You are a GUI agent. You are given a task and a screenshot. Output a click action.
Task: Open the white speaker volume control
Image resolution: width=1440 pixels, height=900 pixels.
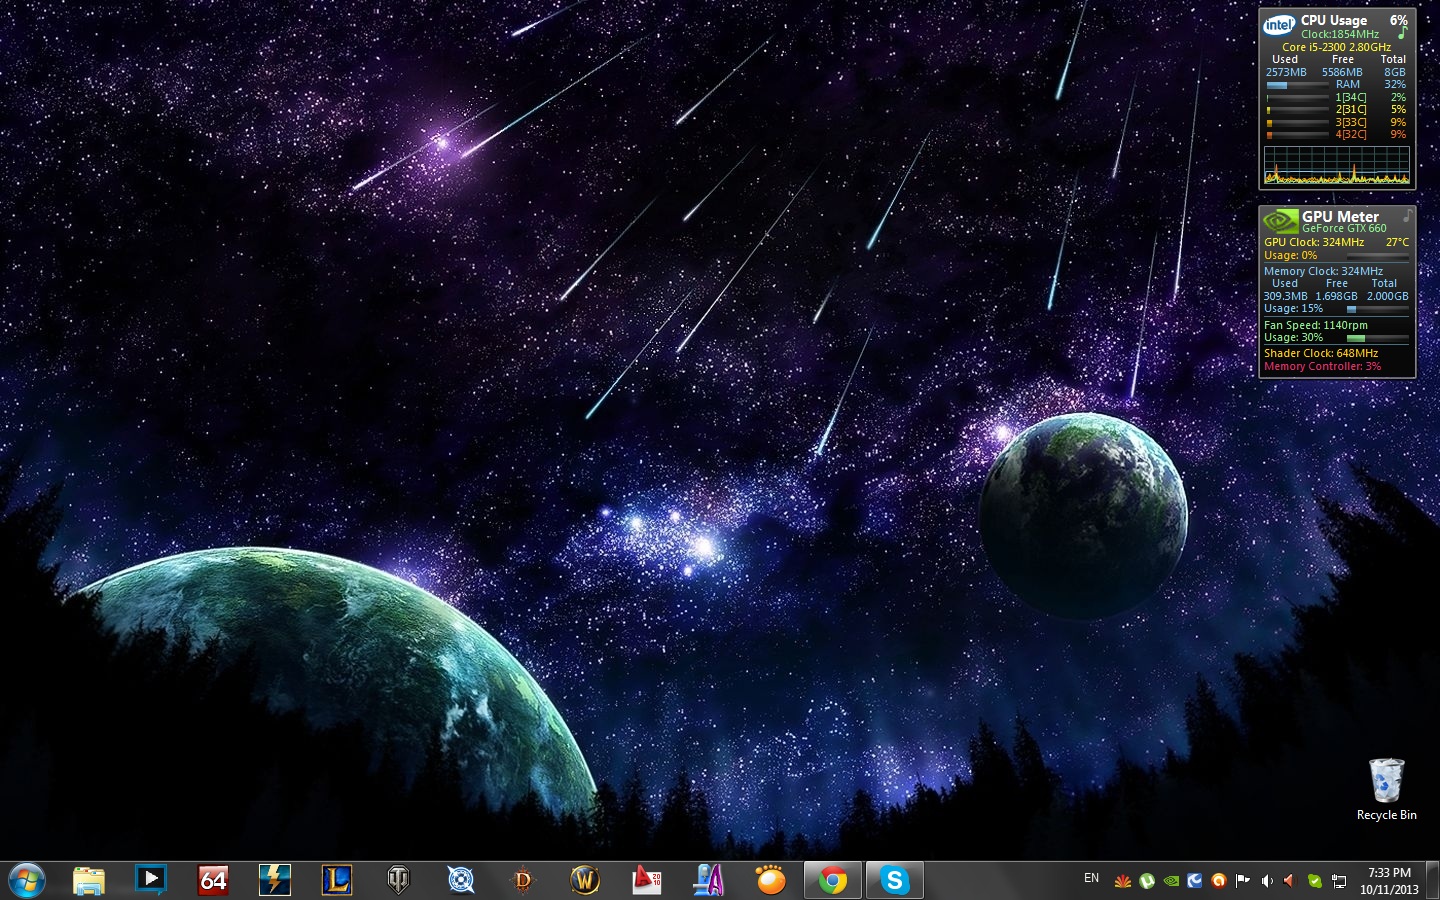1267,881
